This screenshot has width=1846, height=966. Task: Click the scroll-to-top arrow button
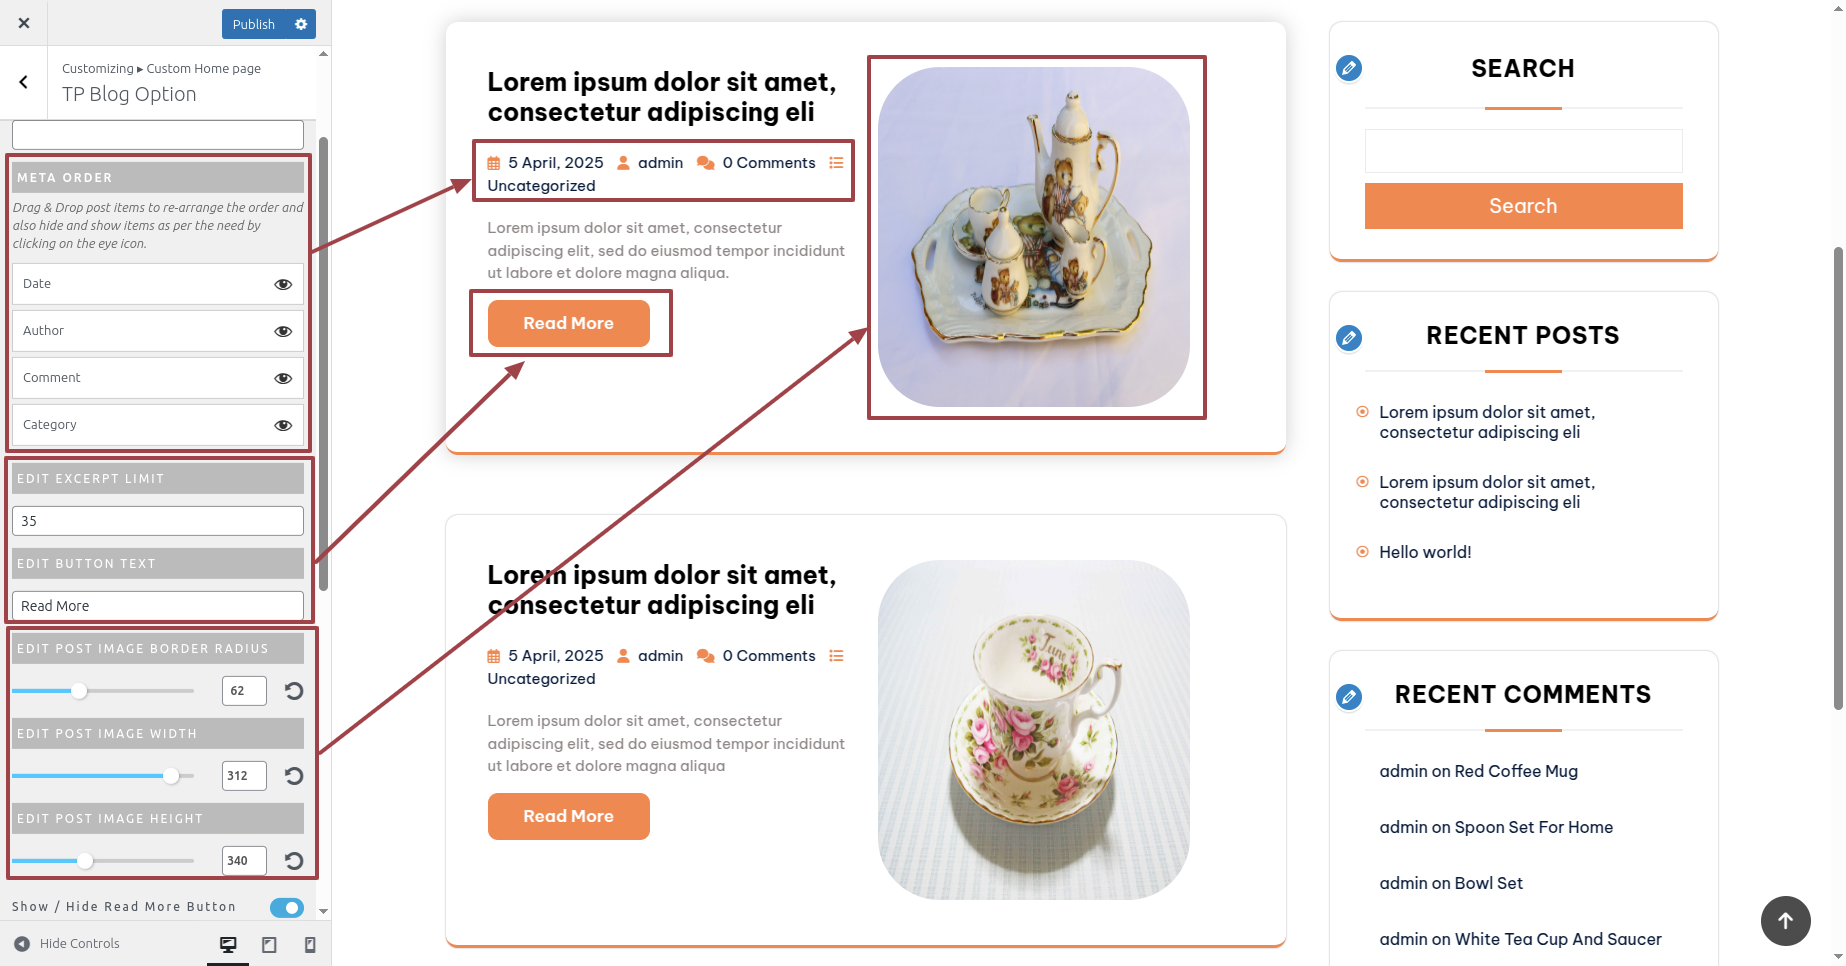click(1786, 920)
